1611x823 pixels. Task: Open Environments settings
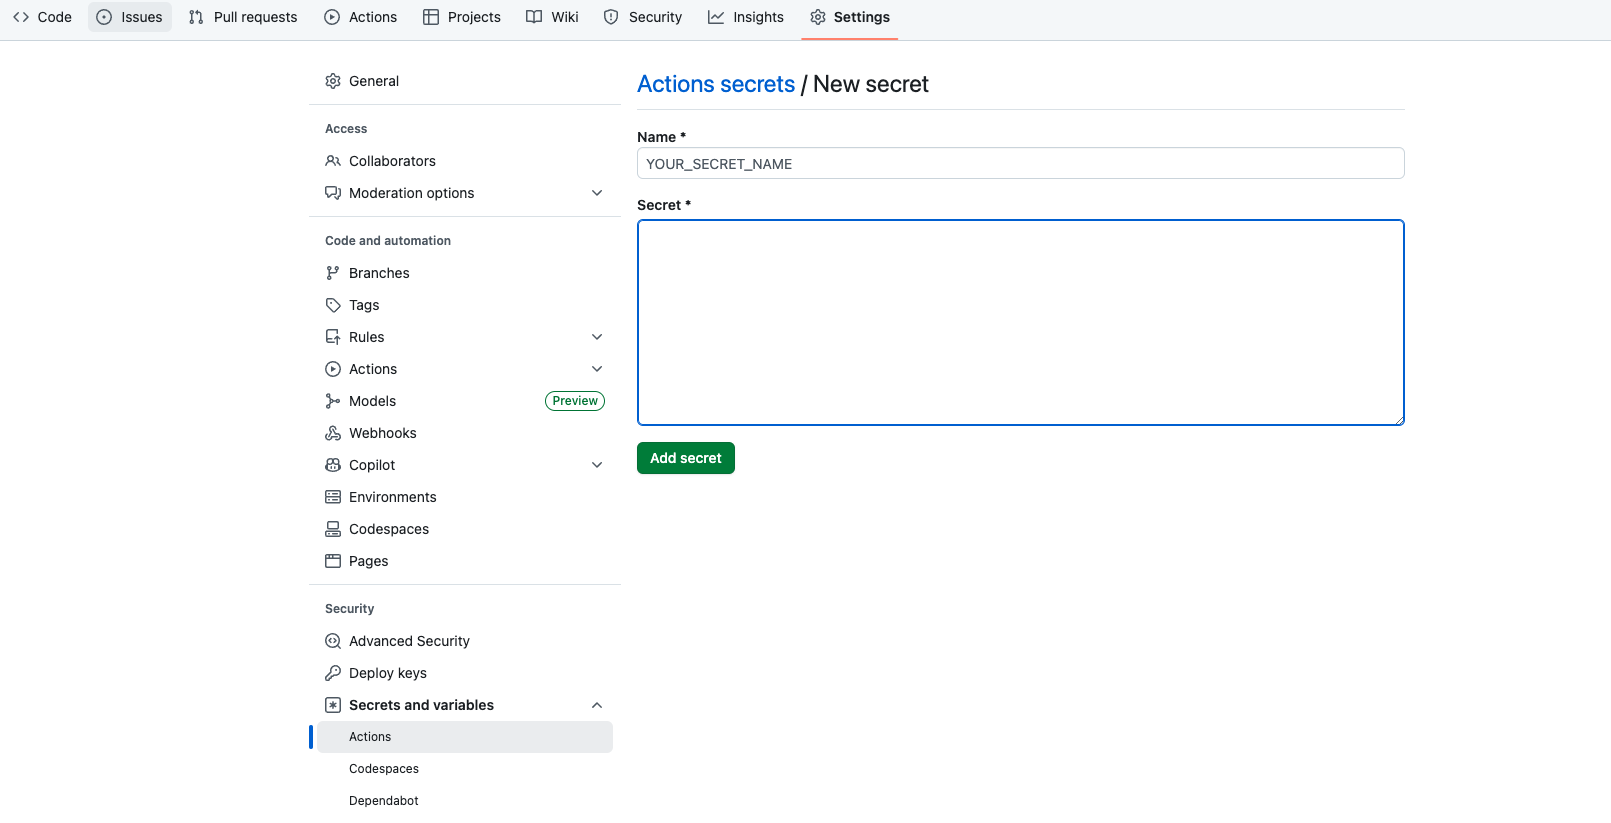465,497
